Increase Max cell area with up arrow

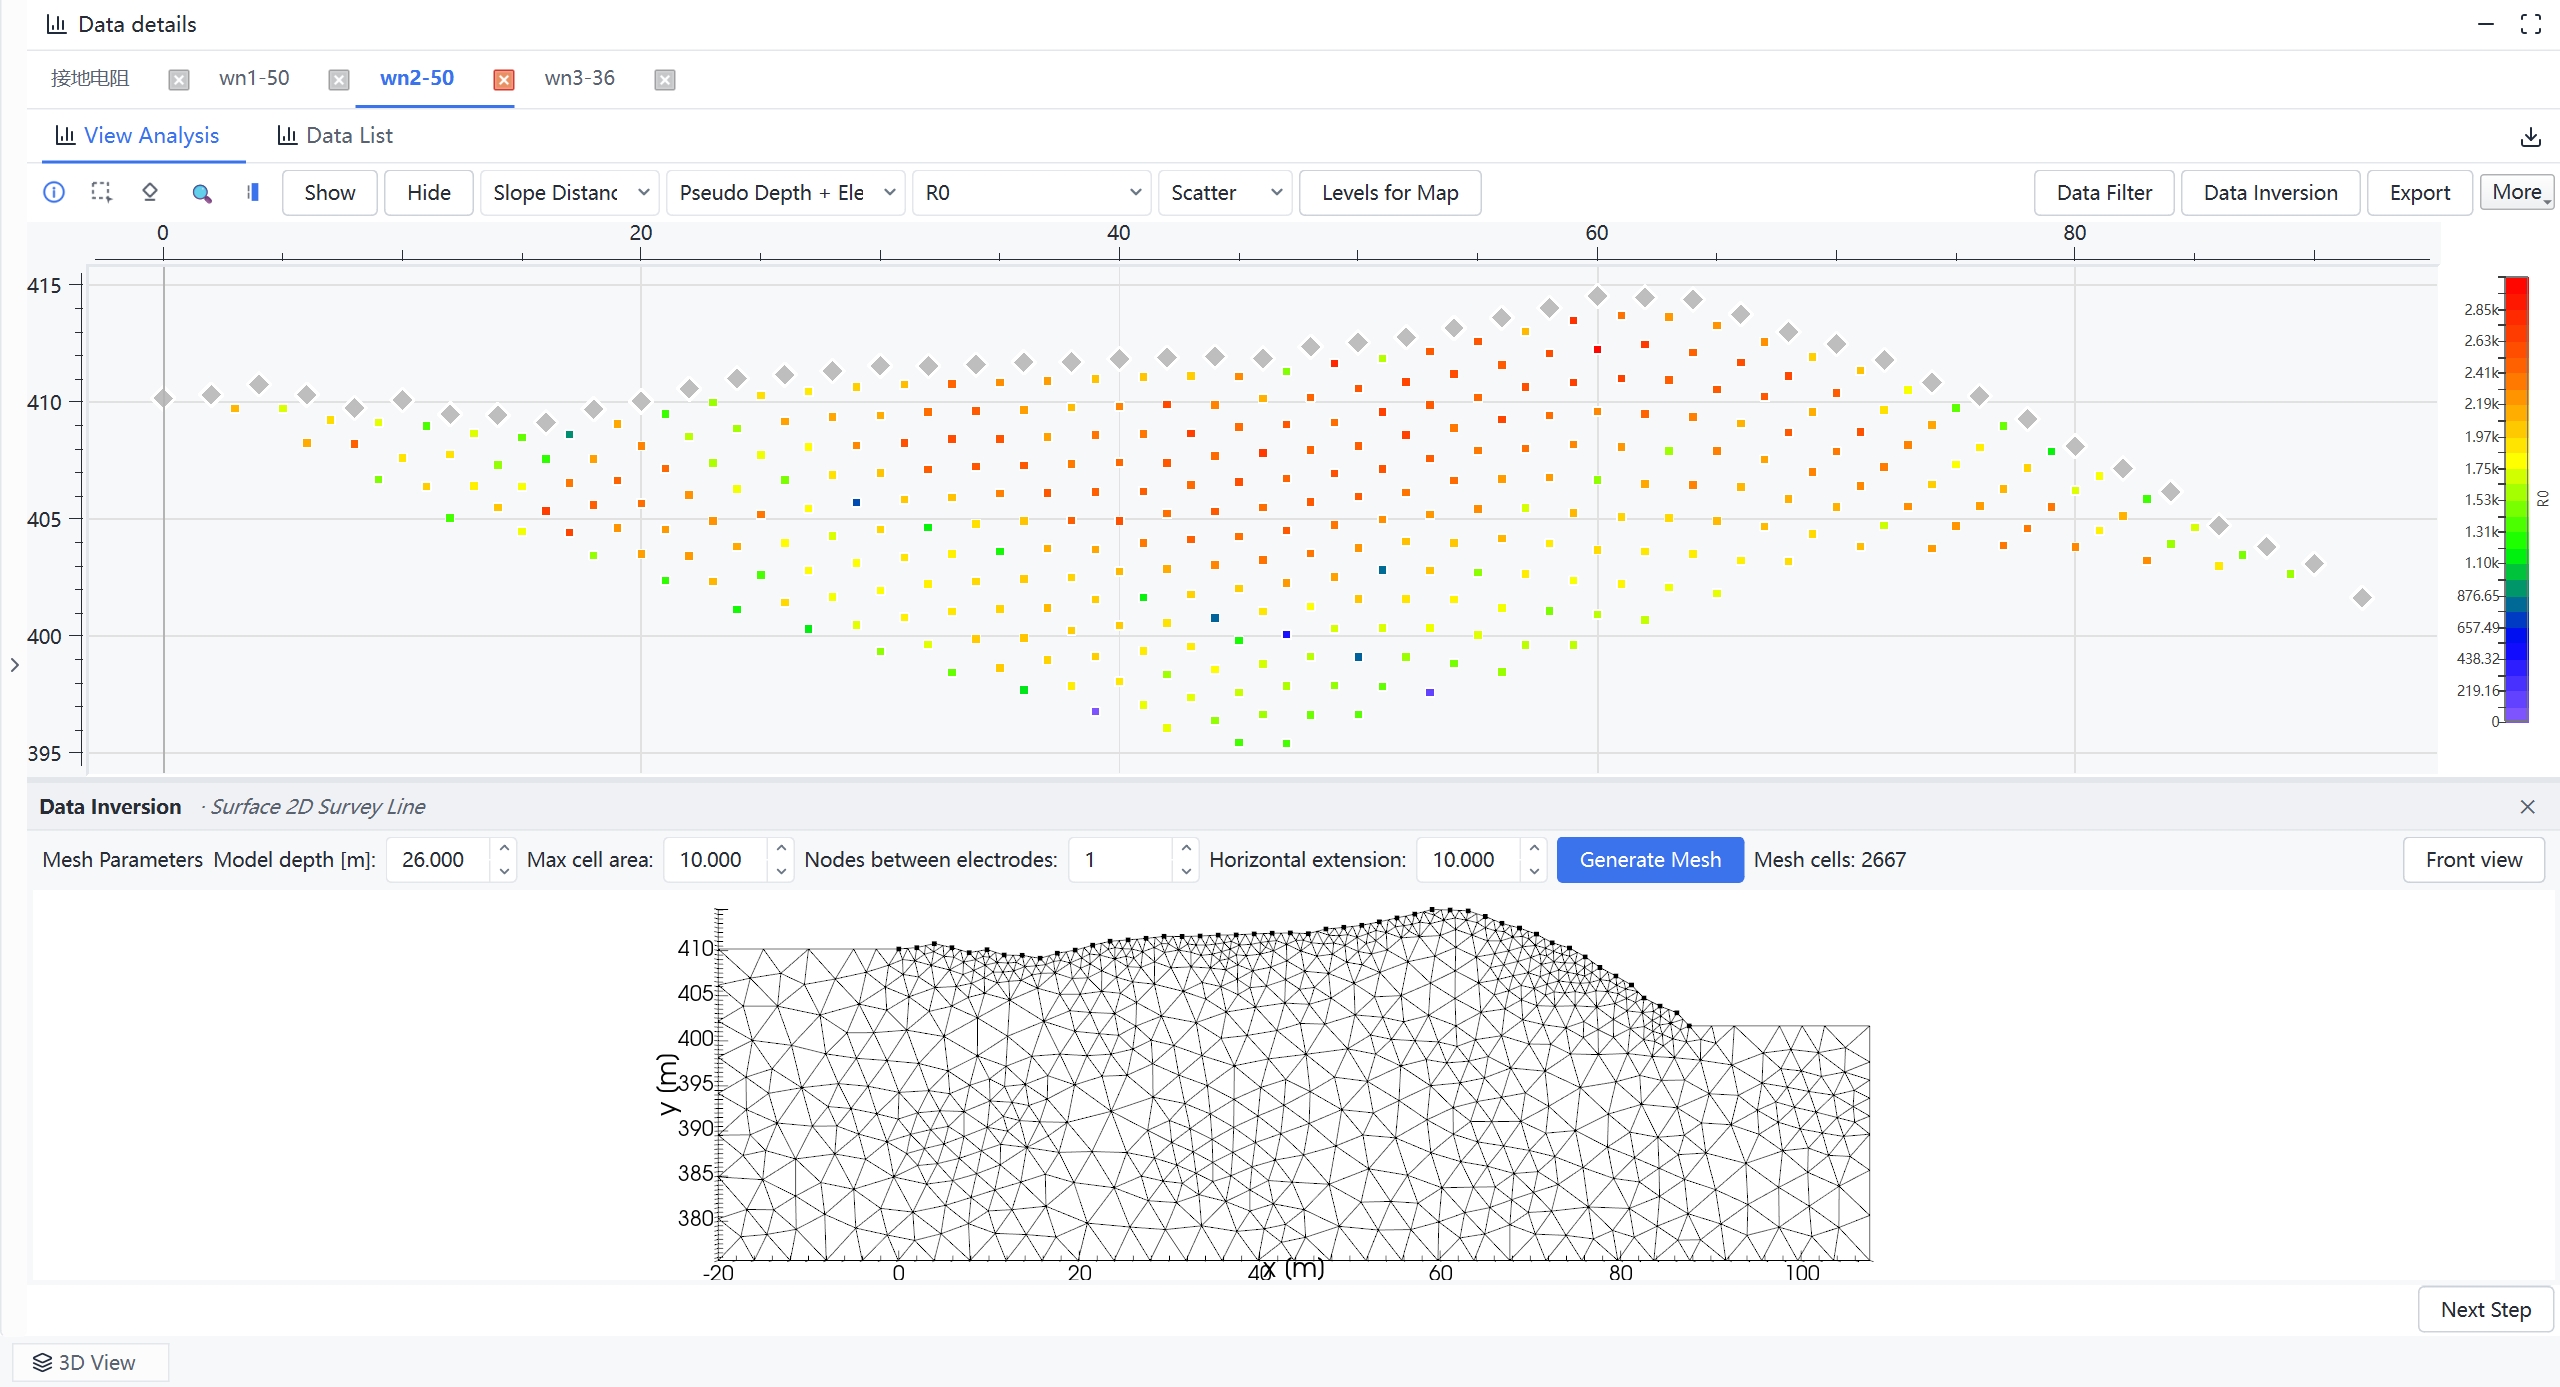[x=781, y=848]
